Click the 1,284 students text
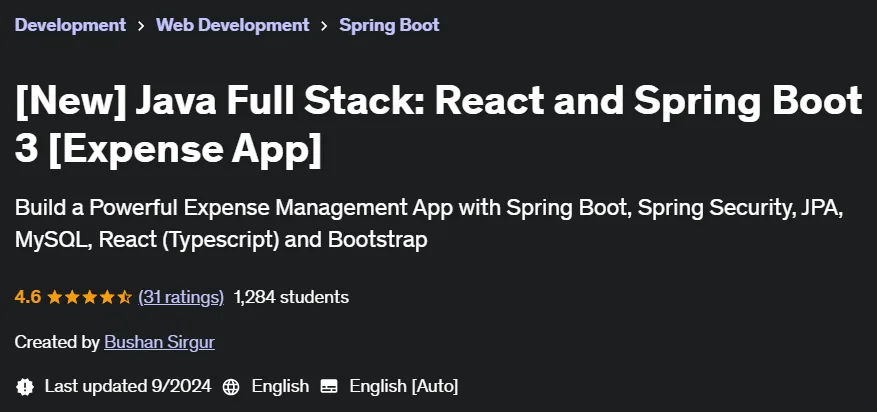This screenshot has width=877, height=412. click(x=291, y=297)
